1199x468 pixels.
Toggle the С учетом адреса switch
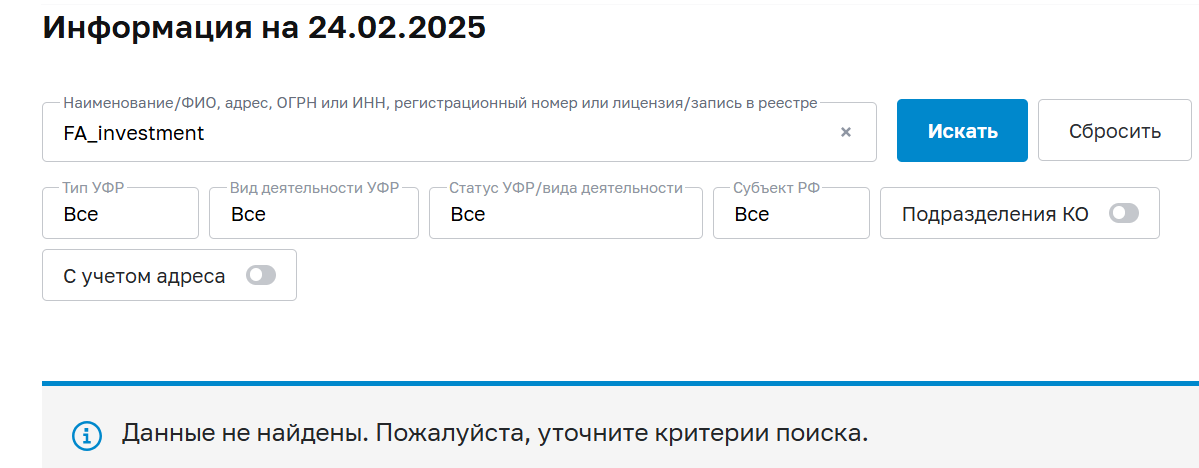tap(261, 275)
